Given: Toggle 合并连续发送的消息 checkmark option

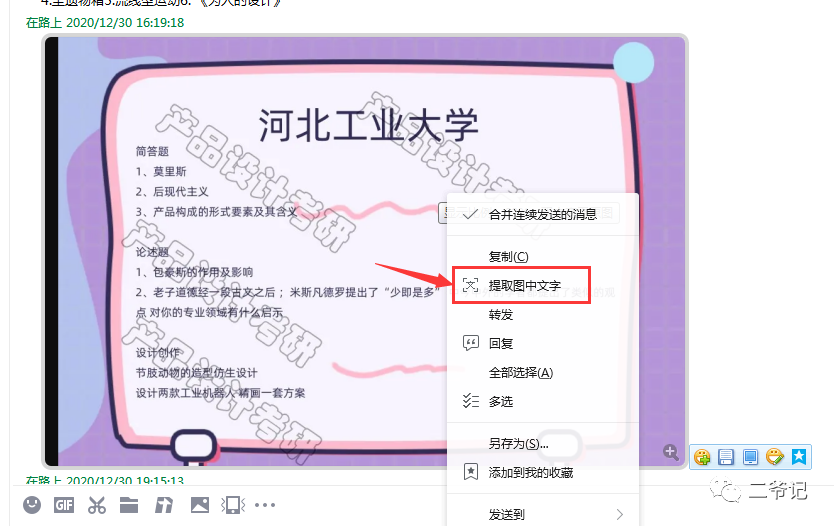Looking at the screenshot, I should pyautogui.click(x=543, y=215).
